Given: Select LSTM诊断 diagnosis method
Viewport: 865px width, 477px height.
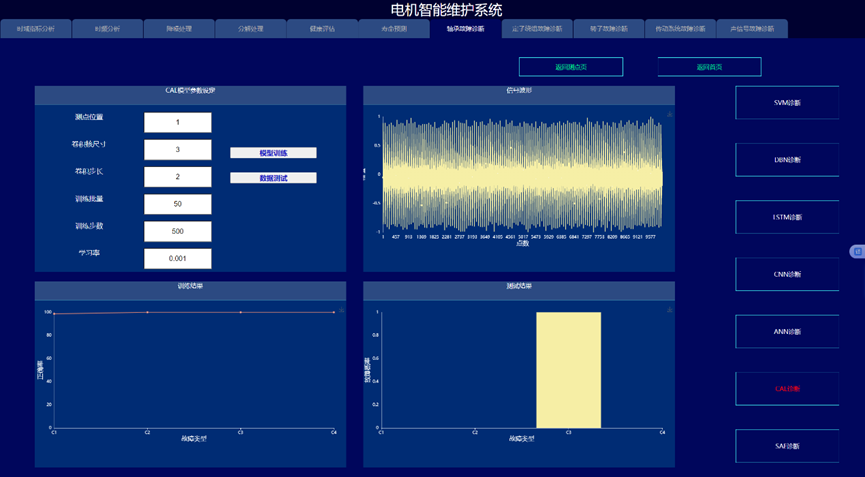Looking at the screenshot, I should (x=787, y=216).
